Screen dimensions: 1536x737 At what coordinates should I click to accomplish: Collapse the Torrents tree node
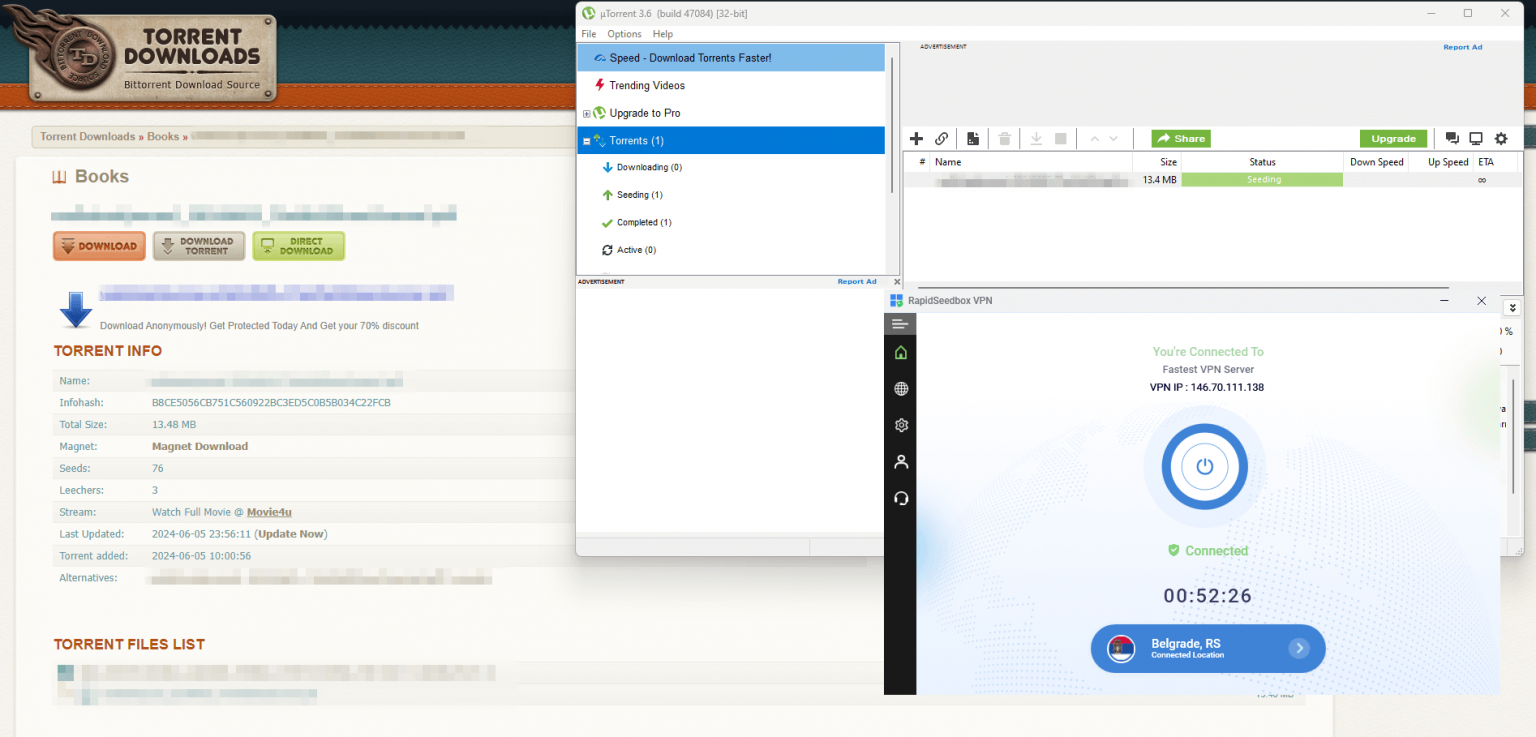(587, 141)
